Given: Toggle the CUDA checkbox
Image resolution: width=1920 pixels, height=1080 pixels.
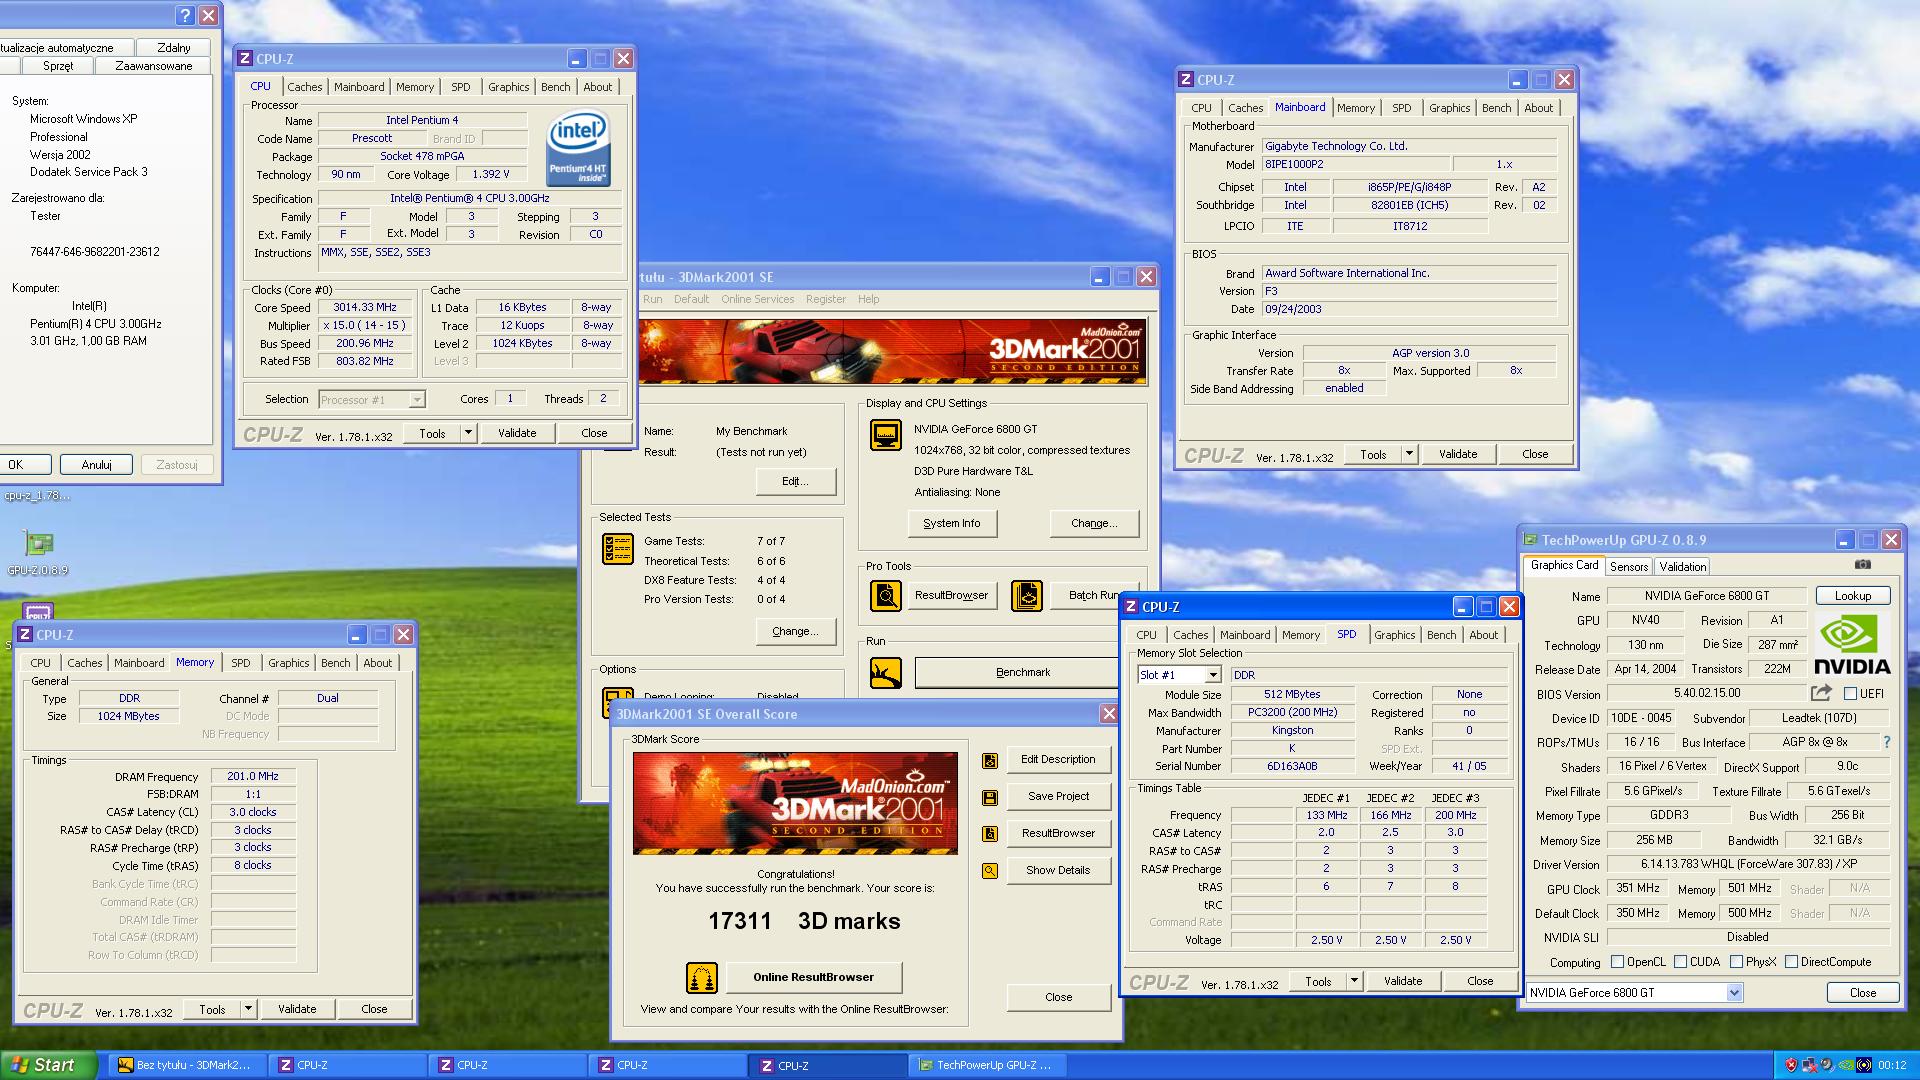Looking at the screenshot, I should click(1680, 962).
